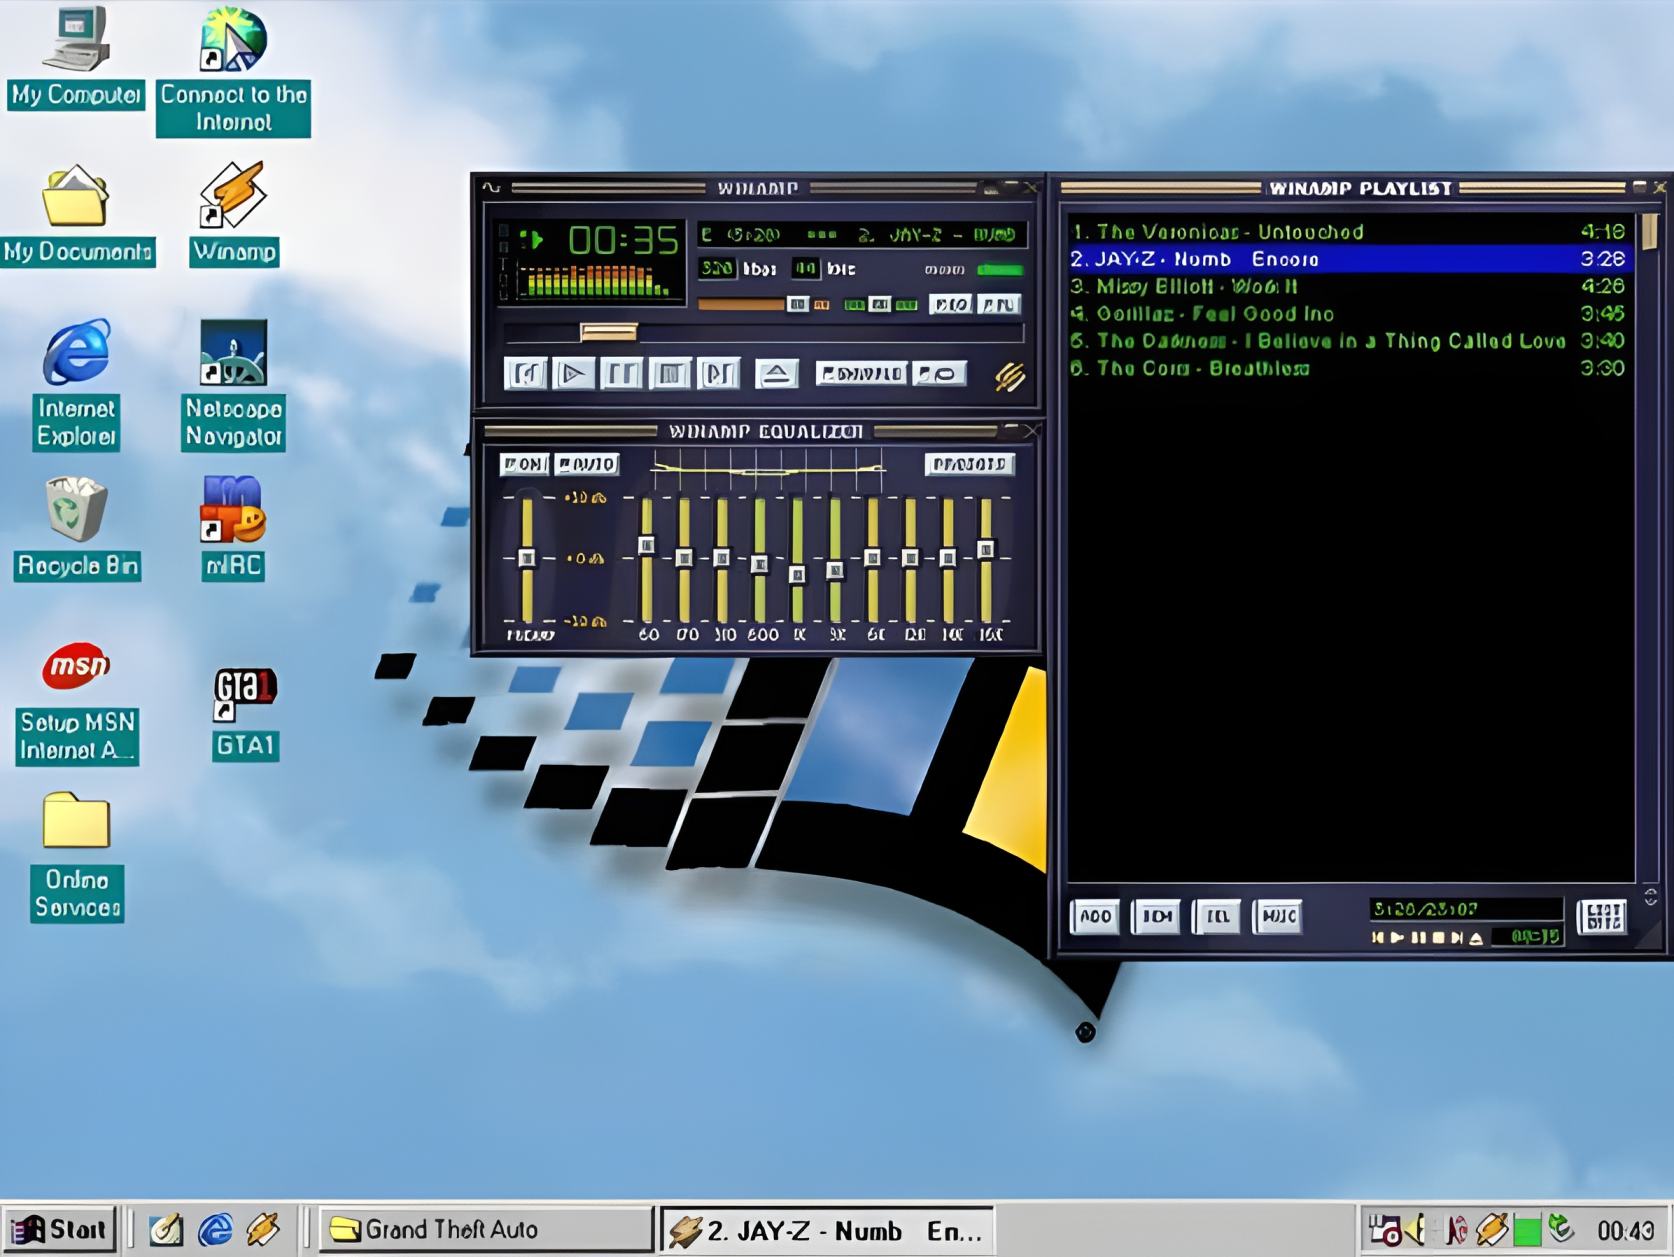Open the playlist SEL menu
The image size is (1674, 1257).
[1217, 916]
